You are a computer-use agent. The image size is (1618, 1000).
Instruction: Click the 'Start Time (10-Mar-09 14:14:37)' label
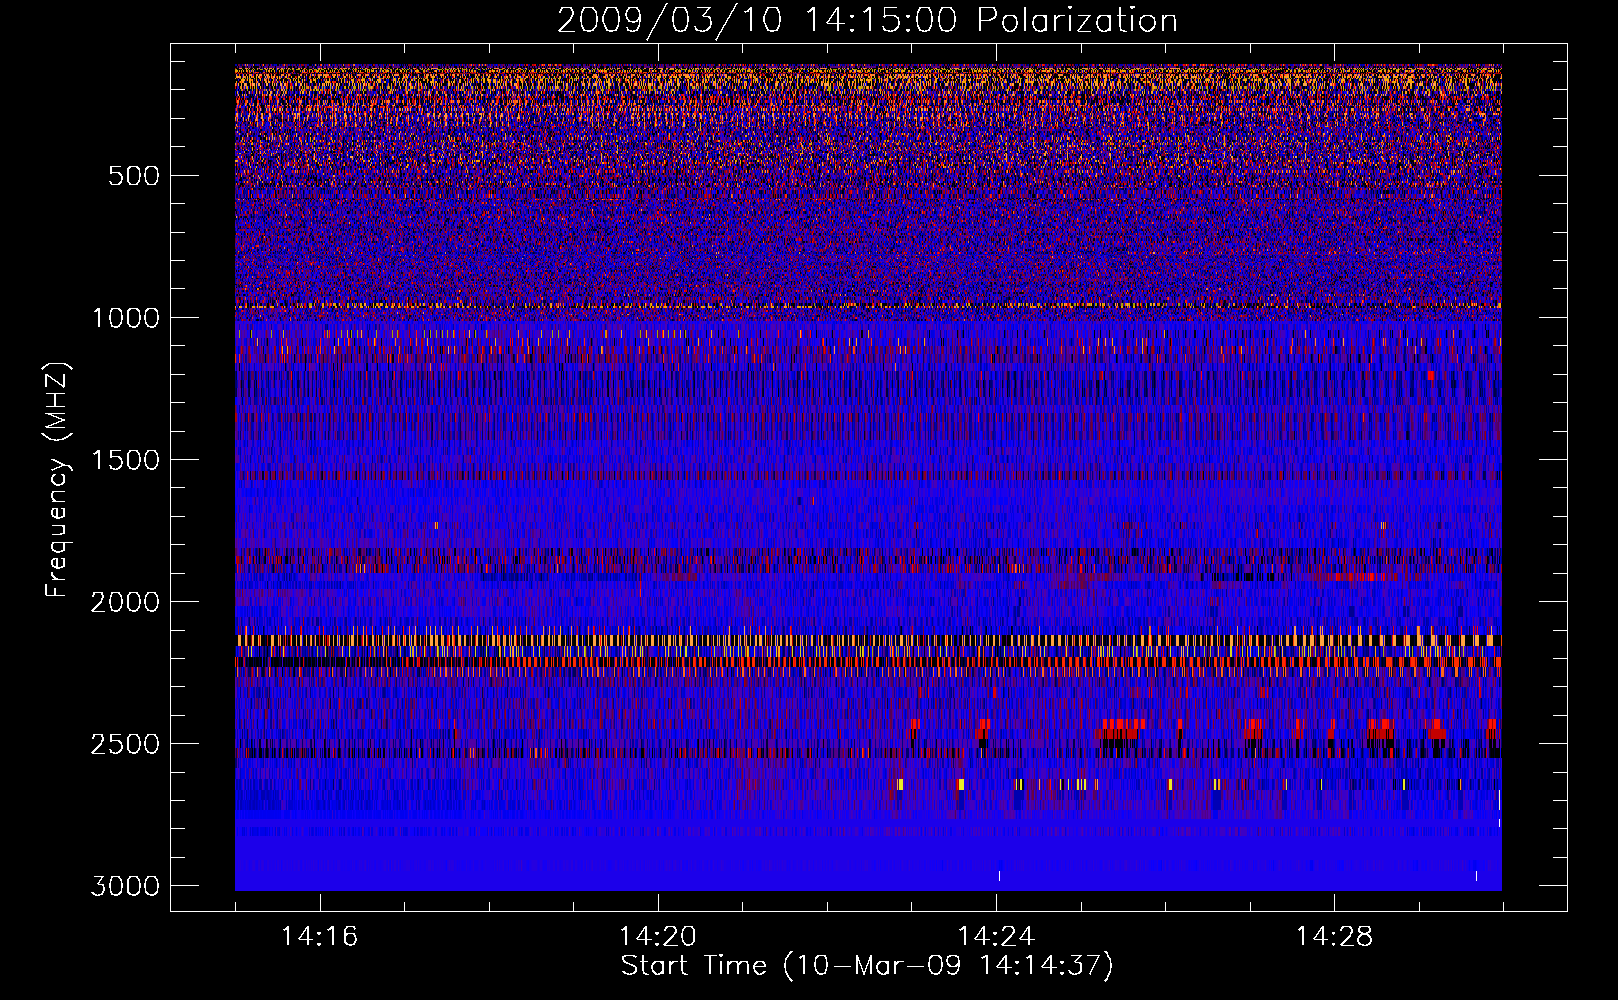pyautogui.click(x=867, y=966)
